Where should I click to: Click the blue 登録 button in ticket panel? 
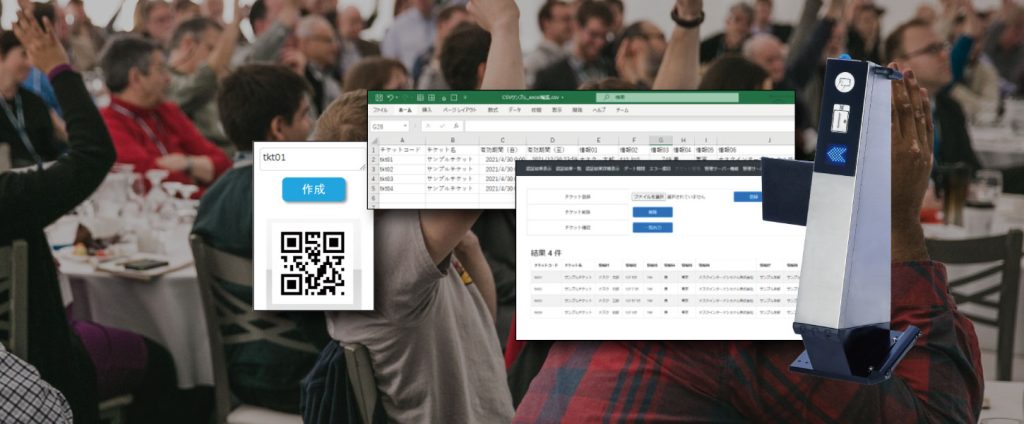(x=748, y=197)
